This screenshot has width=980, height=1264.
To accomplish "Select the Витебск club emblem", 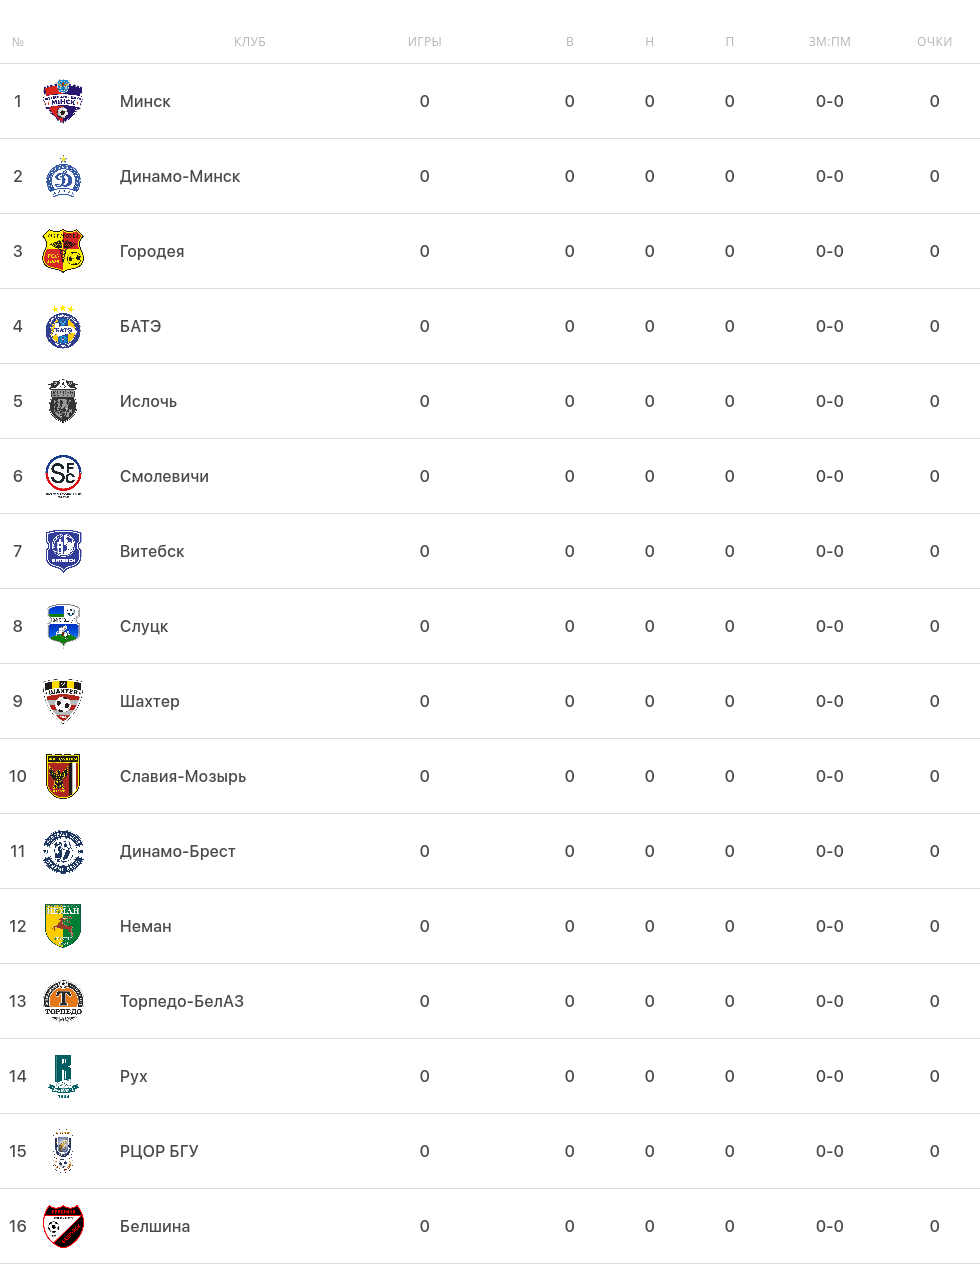I will coord(63,551).
